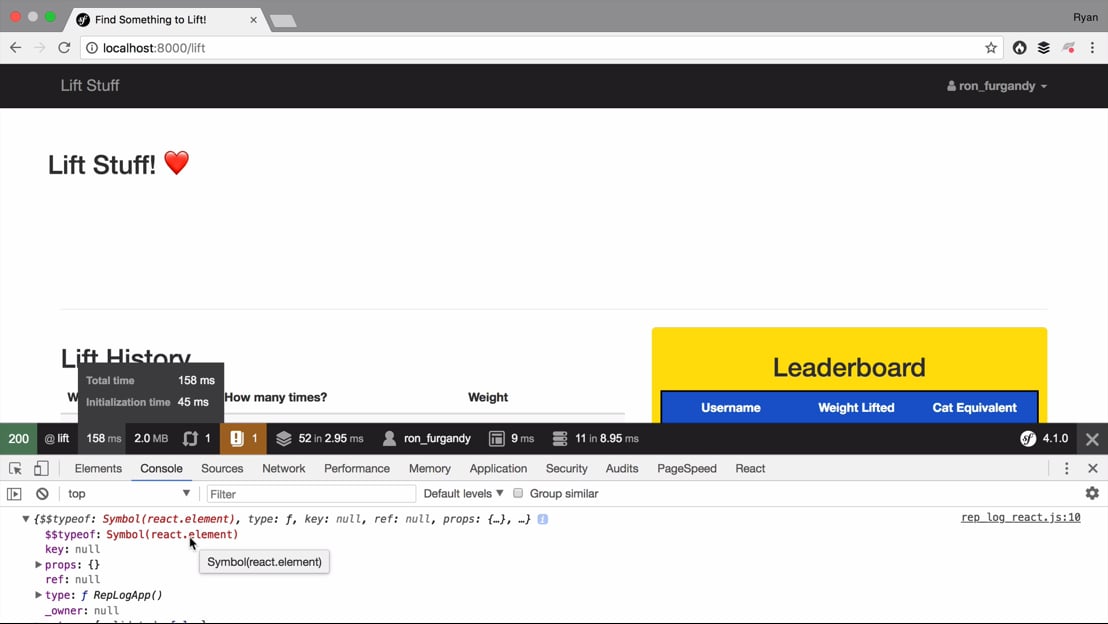Click the blue info icon beside logged object

(542, 519)
